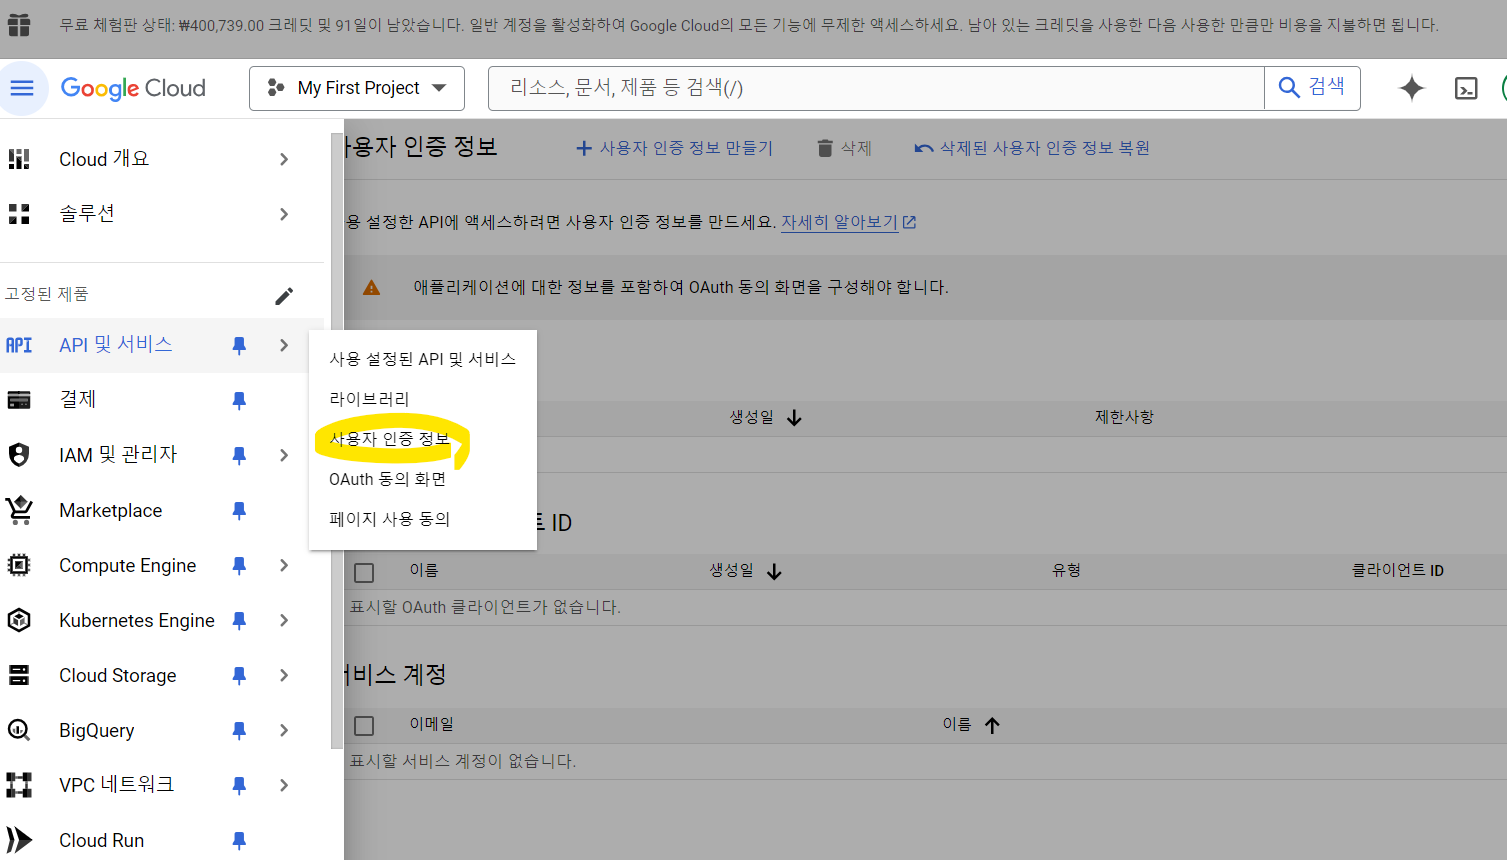Image resolution: width=1507 pixels, height=860 pixels.
Task: Click the Kubernetes Engine hexagon icon
Action: [19, 620]
